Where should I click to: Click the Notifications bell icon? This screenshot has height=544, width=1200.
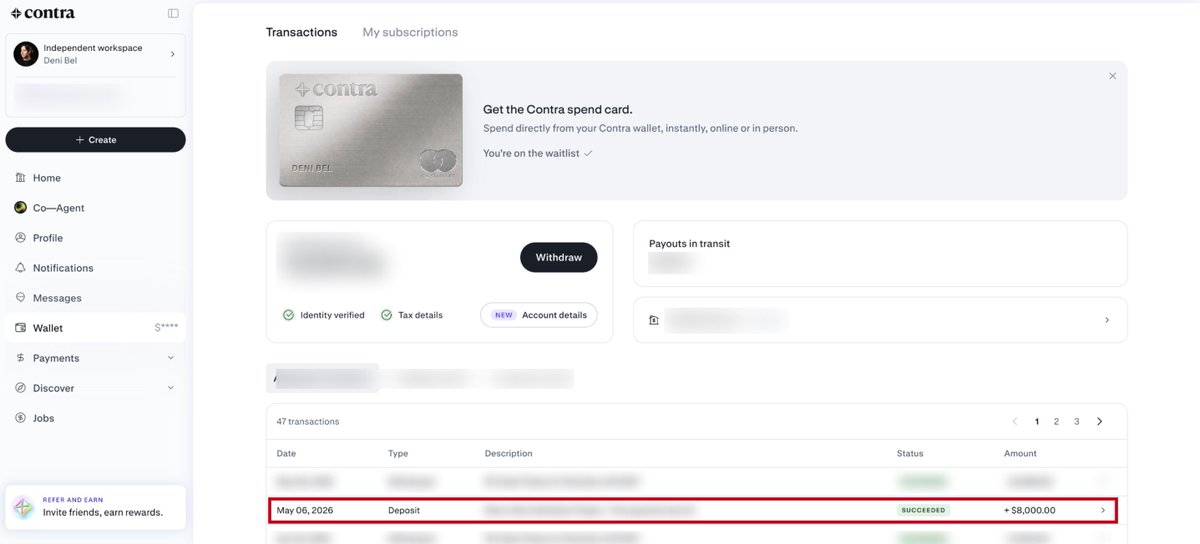point(21,268)
